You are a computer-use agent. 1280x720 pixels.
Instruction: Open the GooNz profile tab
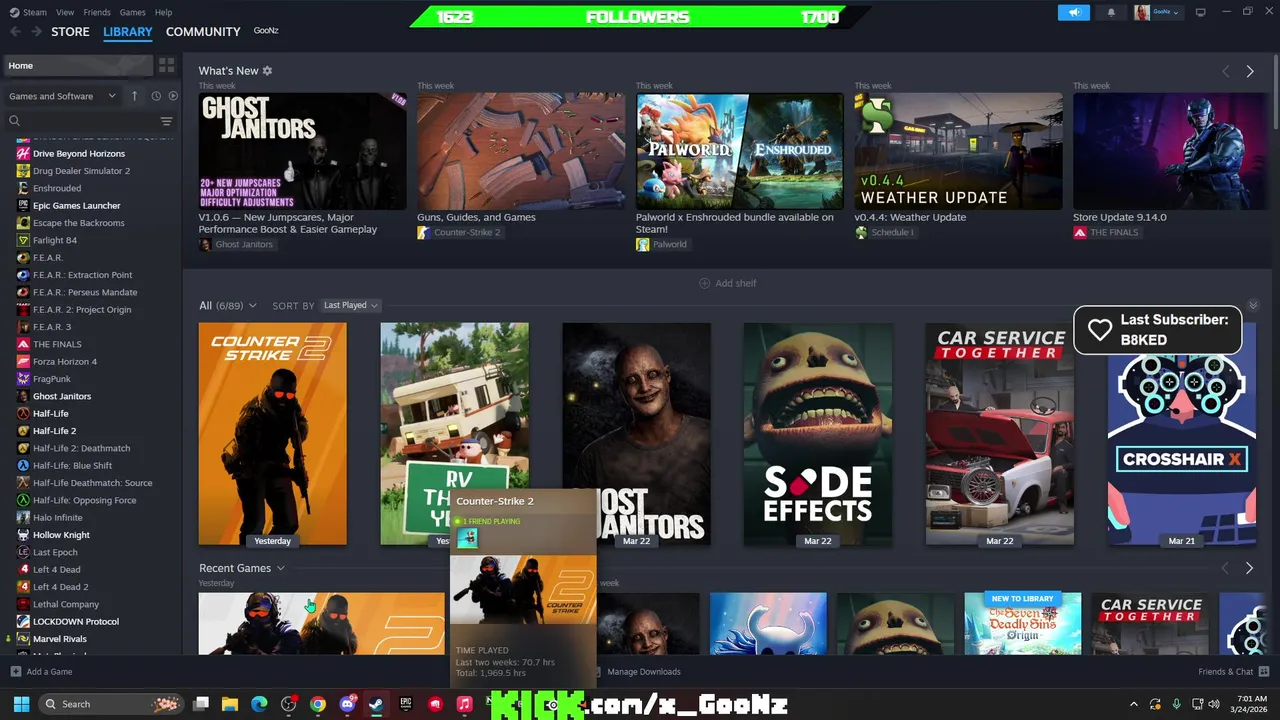(266, 31)
